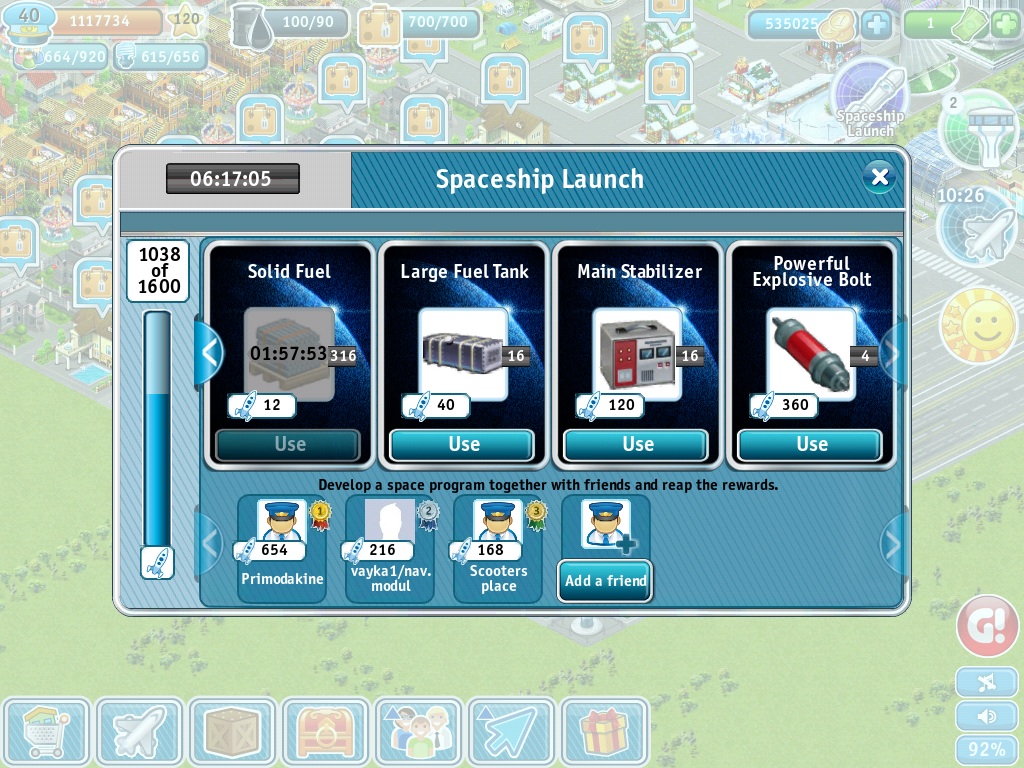Open the airplane radar with 10:26 timer
The width and height of the screenshot is (1024, 768).
pyautogui.click(x=976, y=226)
